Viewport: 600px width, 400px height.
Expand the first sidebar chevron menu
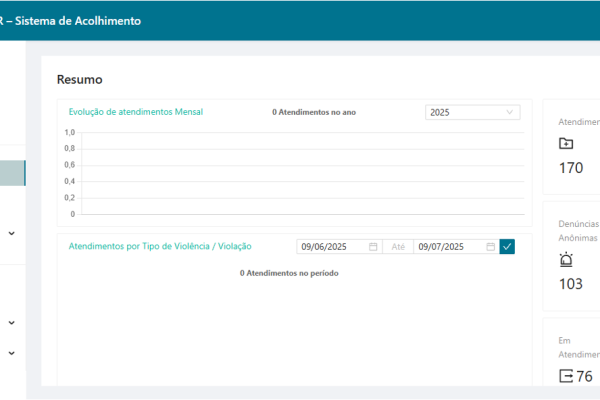[11, 233]
